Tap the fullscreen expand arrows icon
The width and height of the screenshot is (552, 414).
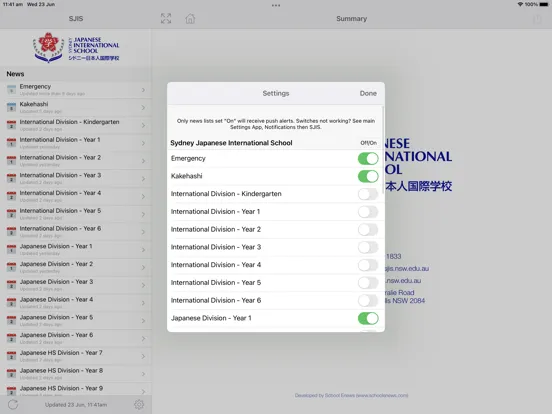[166, 19]
